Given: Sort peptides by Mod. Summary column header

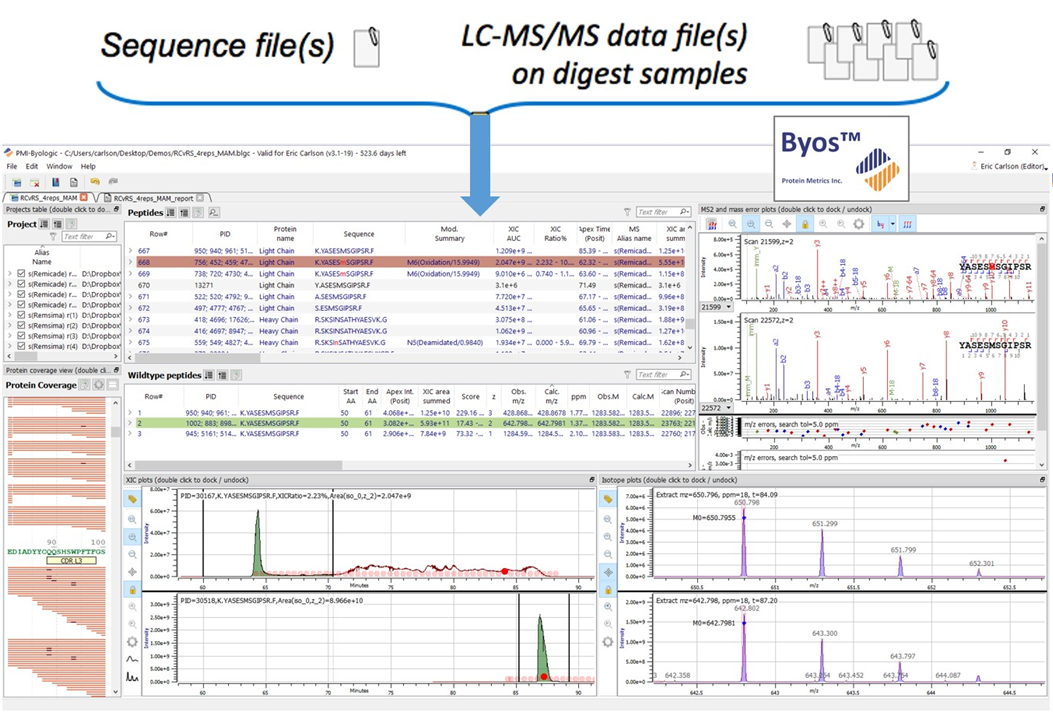Looking at the screenshot, I should tap(449, 233).
